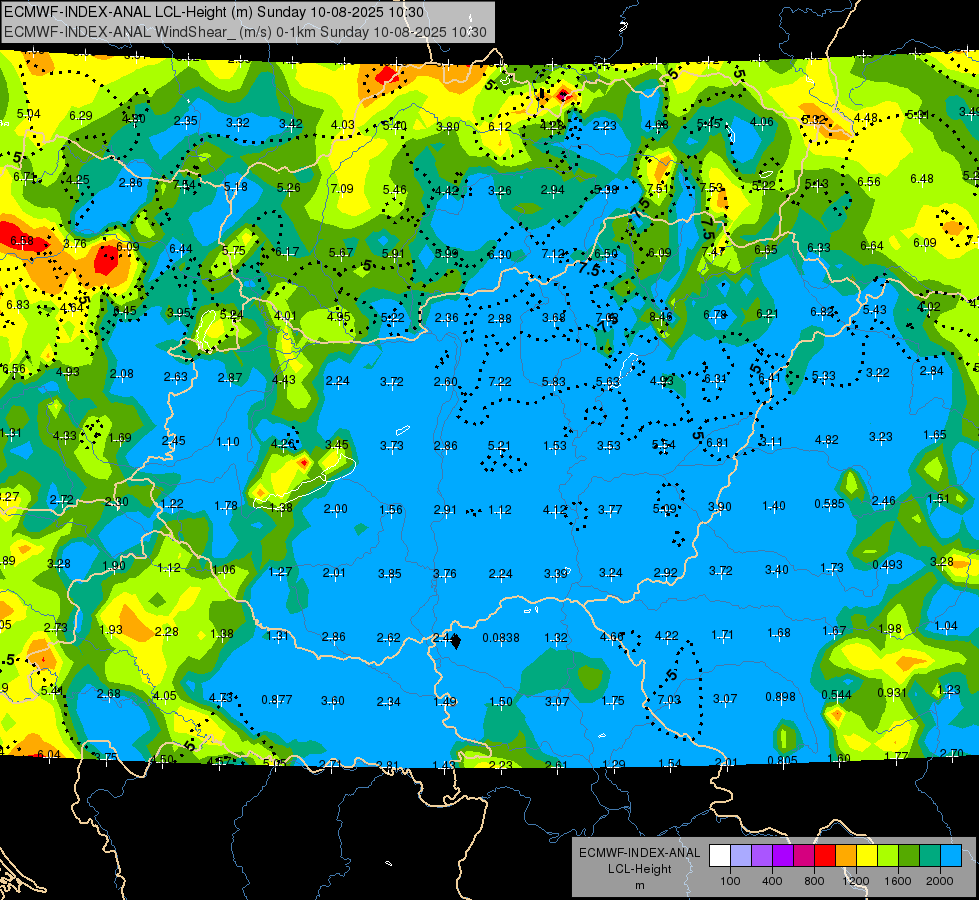Click the white legend color swatch
979x900 pixels.
pyautogui.click(x=720, y=856)
